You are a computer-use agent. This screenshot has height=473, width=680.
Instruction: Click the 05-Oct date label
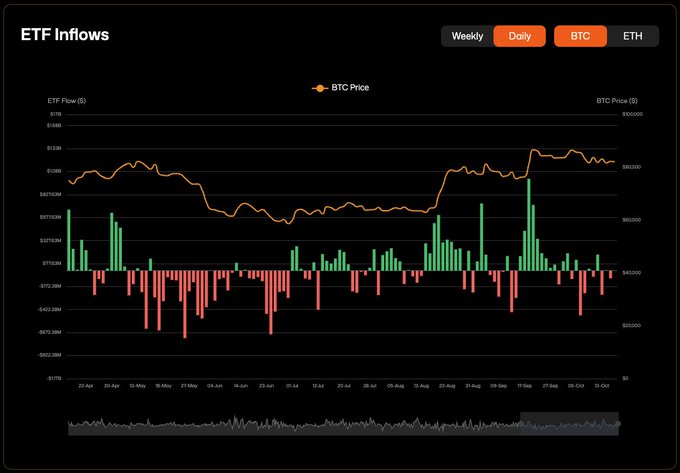(576, 386)
